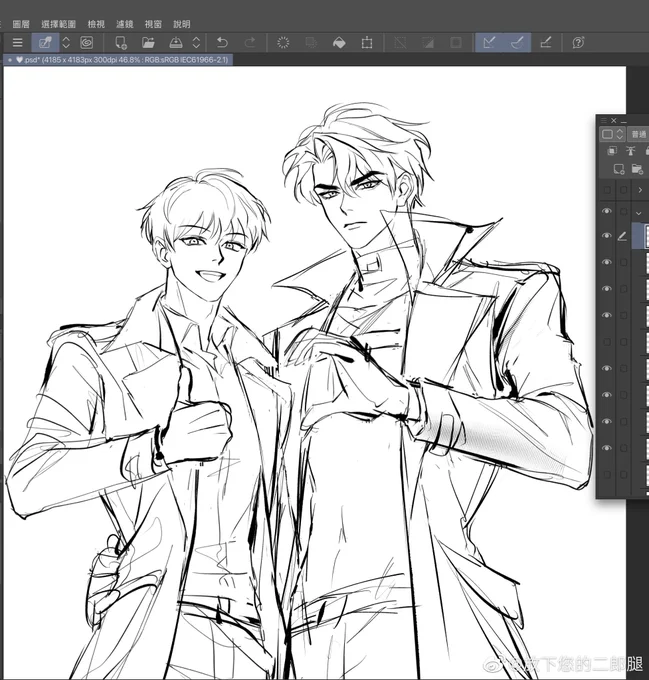
Task: Activate the Scale/Rotate transform icon
Action: tap(367, 42)
